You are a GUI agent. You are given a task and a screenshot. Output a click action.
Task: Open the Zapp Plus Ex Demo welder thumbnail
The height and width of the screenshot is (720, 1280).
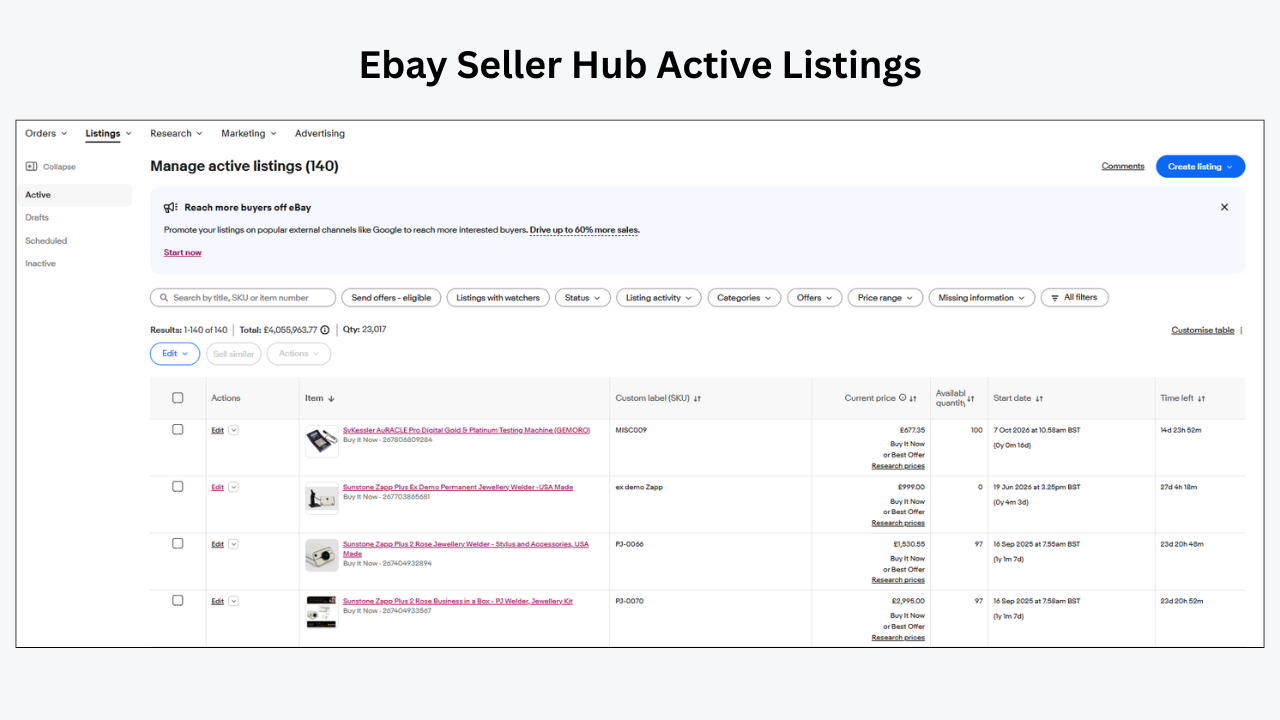[322, 498]
